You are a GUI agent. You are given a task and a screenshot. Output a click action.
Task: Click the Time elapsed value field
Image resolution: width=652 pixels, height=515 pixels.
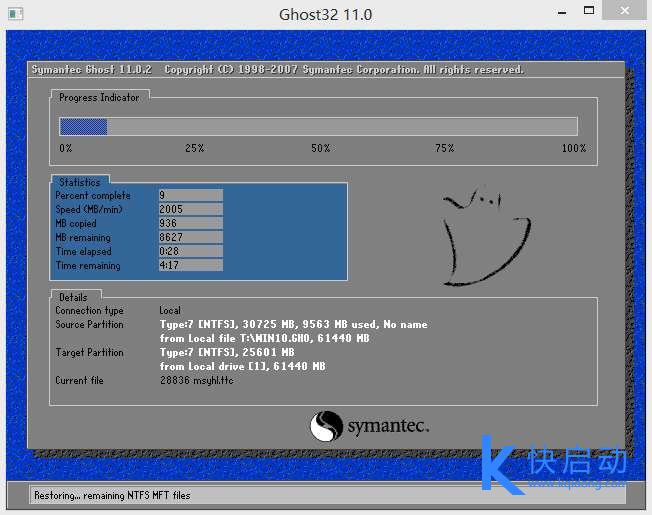[190, 252]
